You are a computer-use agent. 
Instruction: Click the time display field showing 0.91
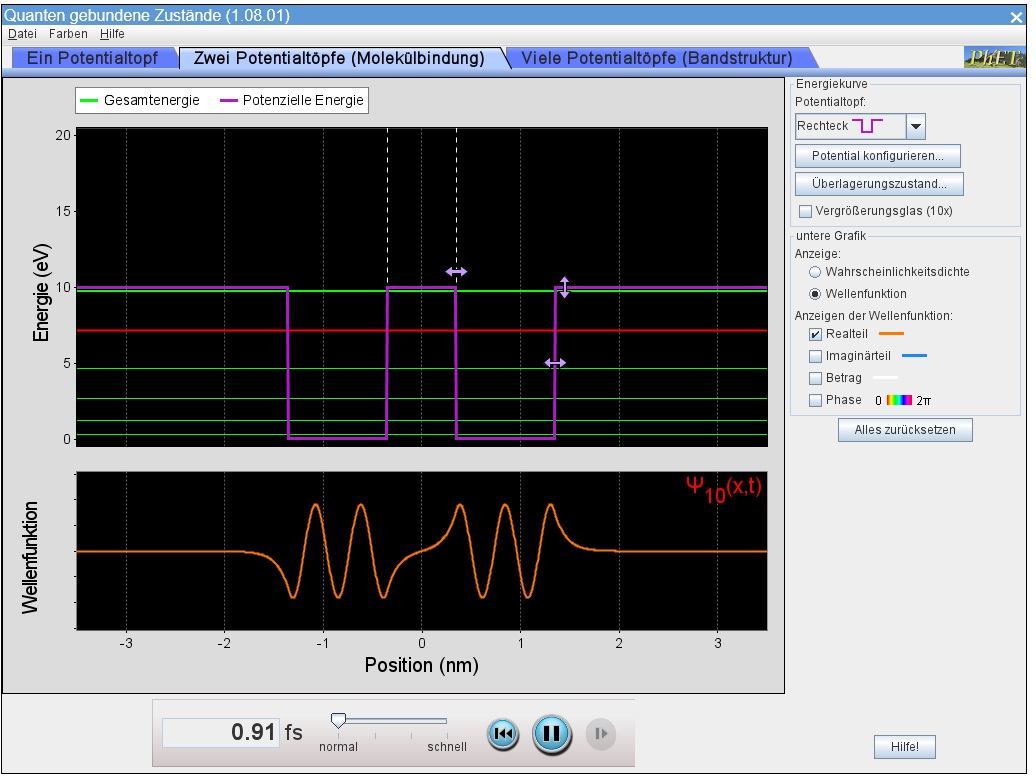click(221, 732)
